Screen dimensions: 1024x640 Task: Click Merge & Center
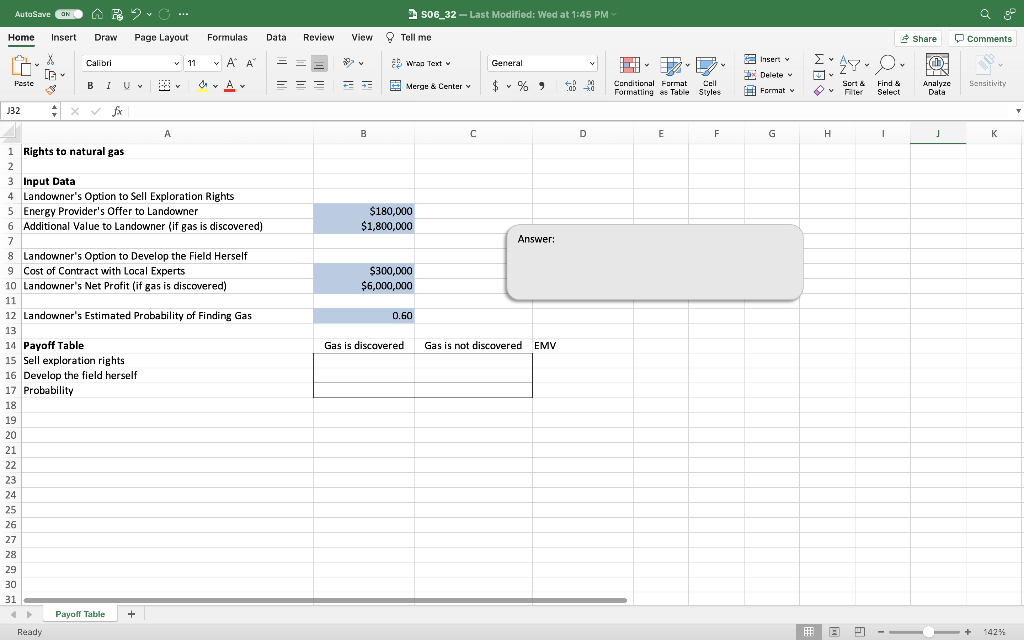[x=430, y=86]
